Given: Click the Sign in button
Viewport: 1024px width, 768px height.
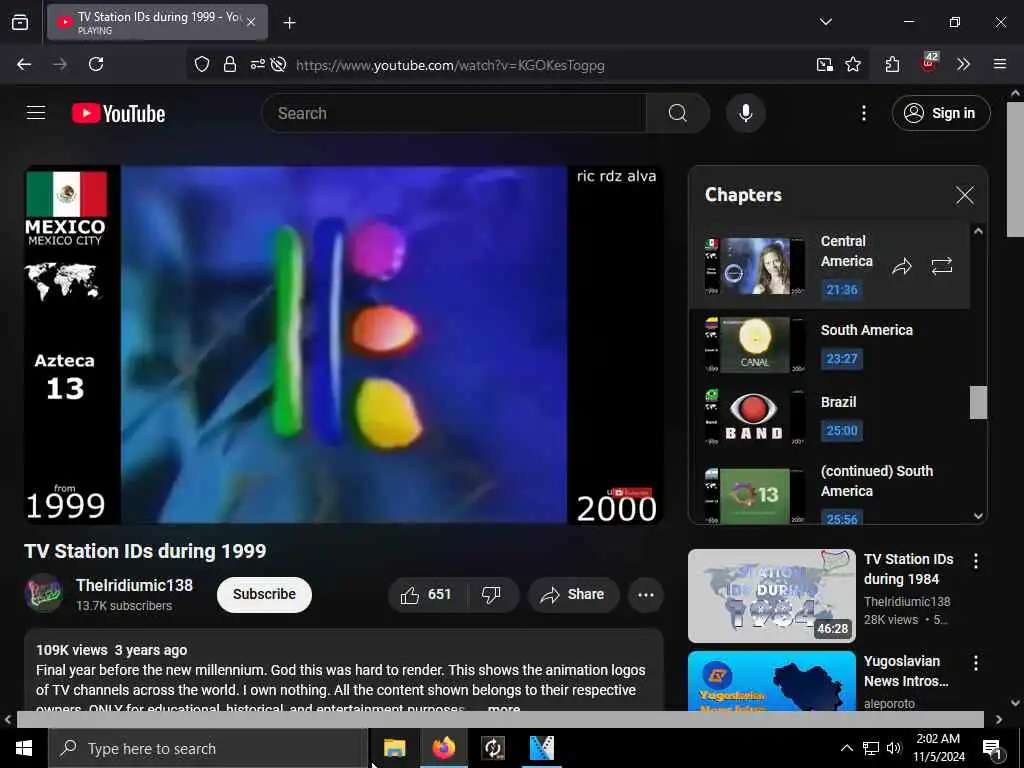Looking at the screenshot, I should (940, 113).
